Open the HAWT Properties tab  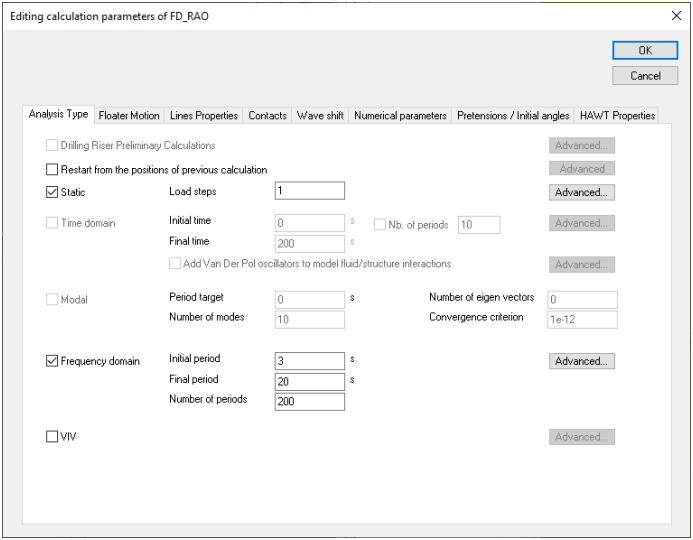tap(617, 116)
